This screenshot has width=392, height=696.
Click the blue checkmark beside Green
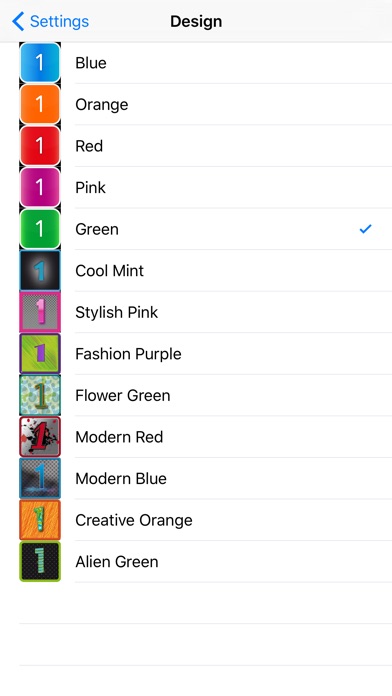(365, 229)
